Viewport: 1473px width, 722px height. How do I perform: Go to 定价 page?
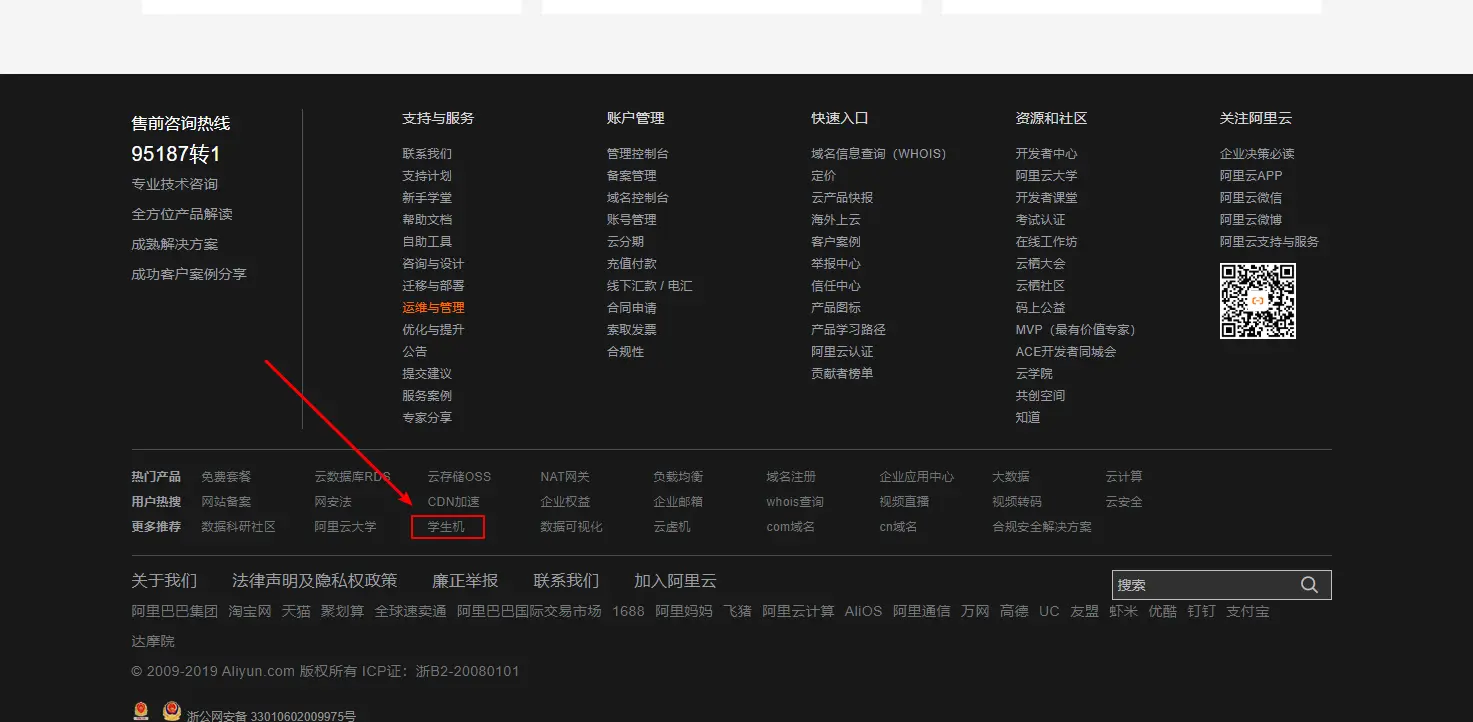coord(824,176)
